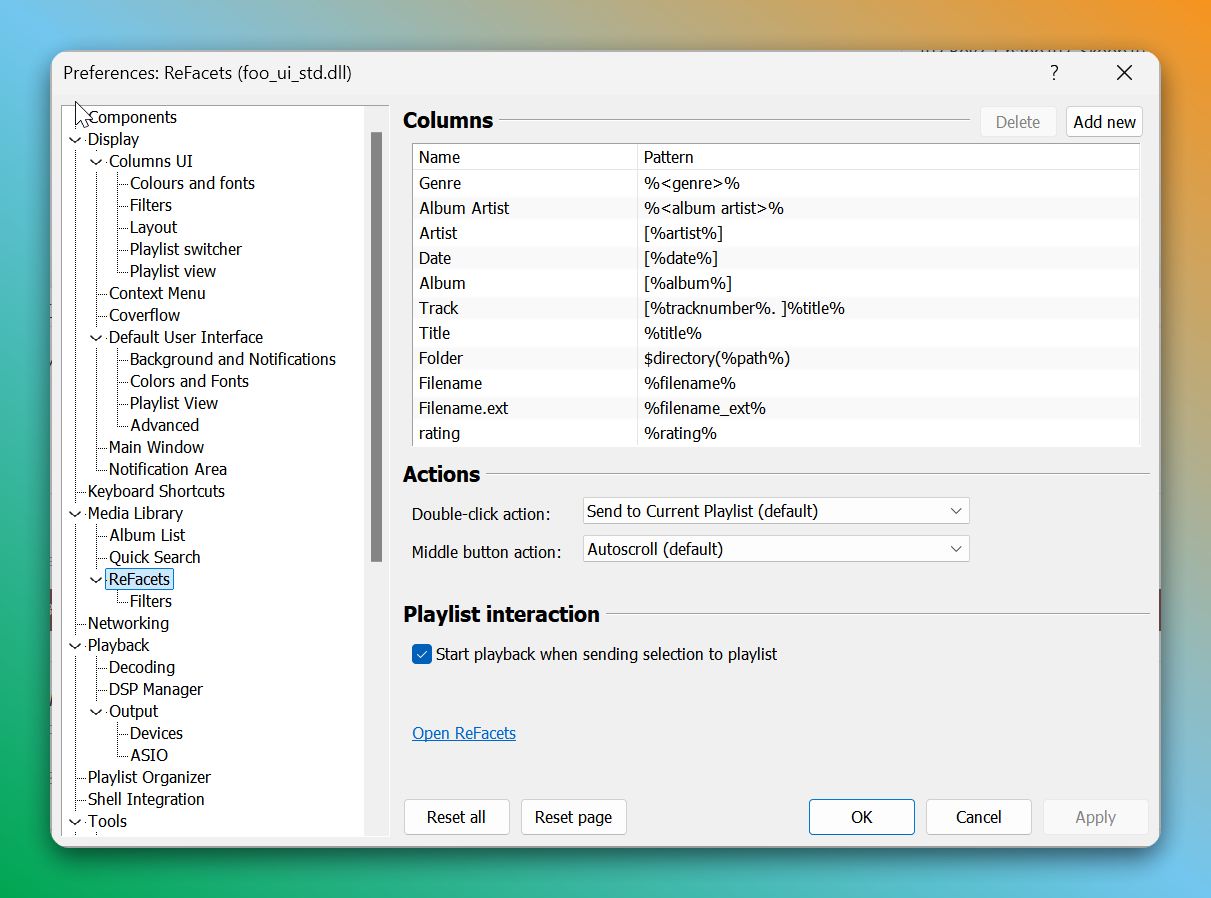Open the Middle button action dropdown
This screenshot has width=1211, height=898.
click(775, 549)
